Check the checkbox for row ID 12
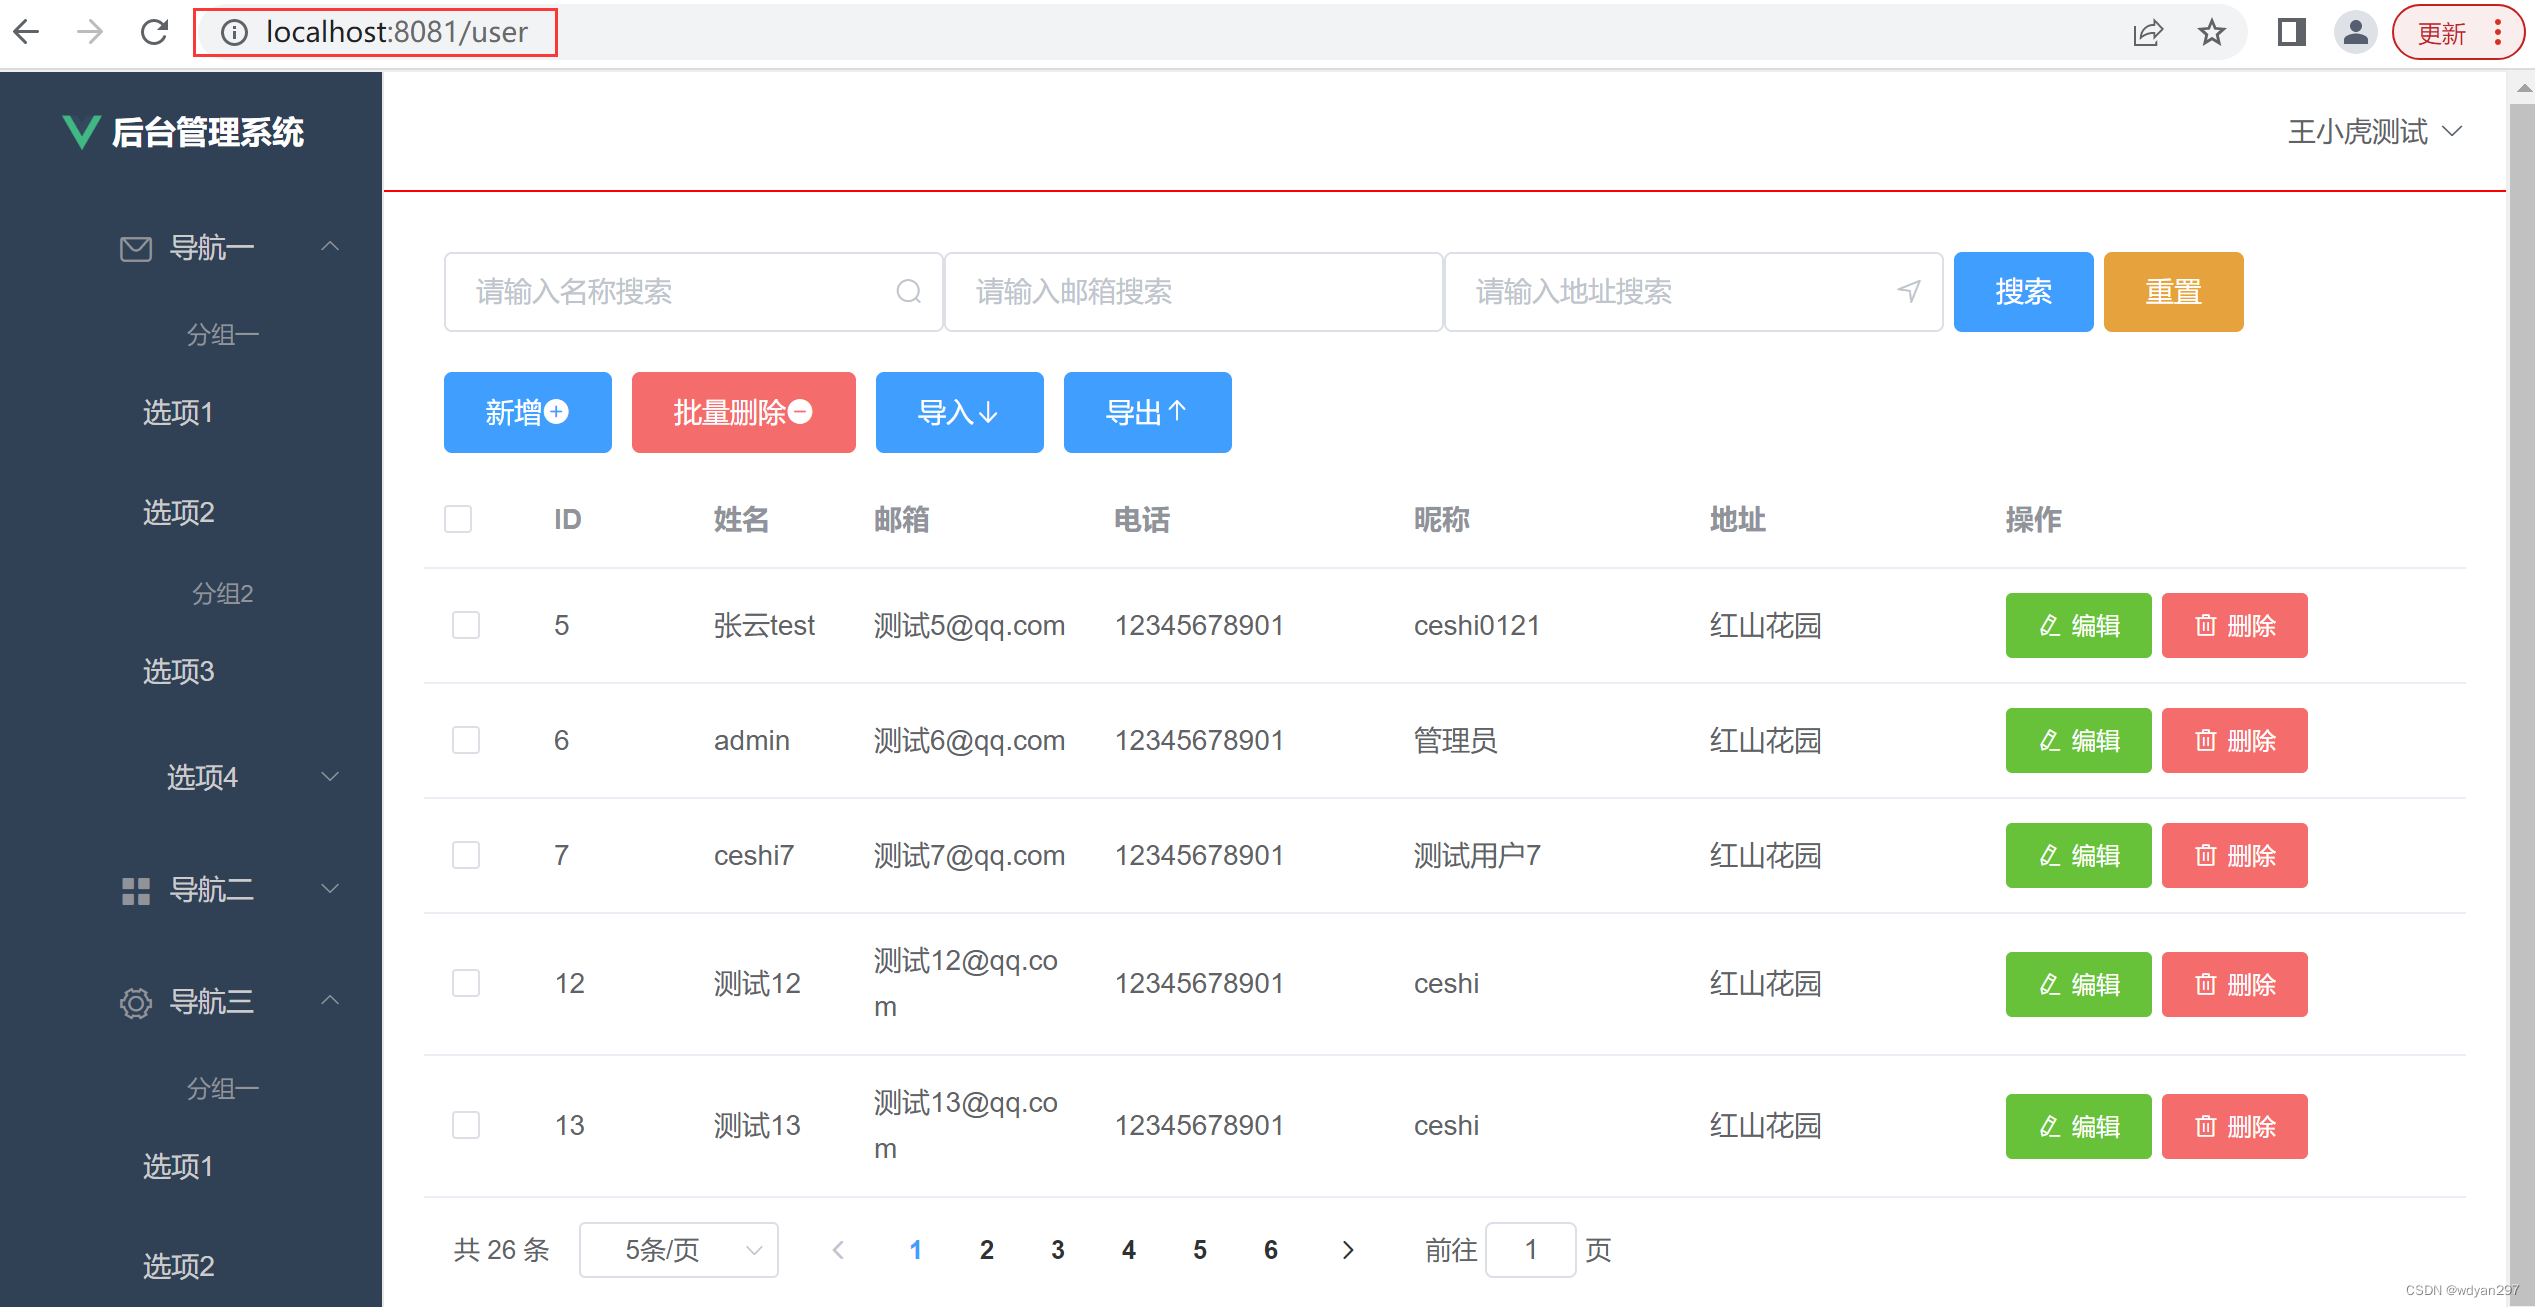 pos(466,983)
